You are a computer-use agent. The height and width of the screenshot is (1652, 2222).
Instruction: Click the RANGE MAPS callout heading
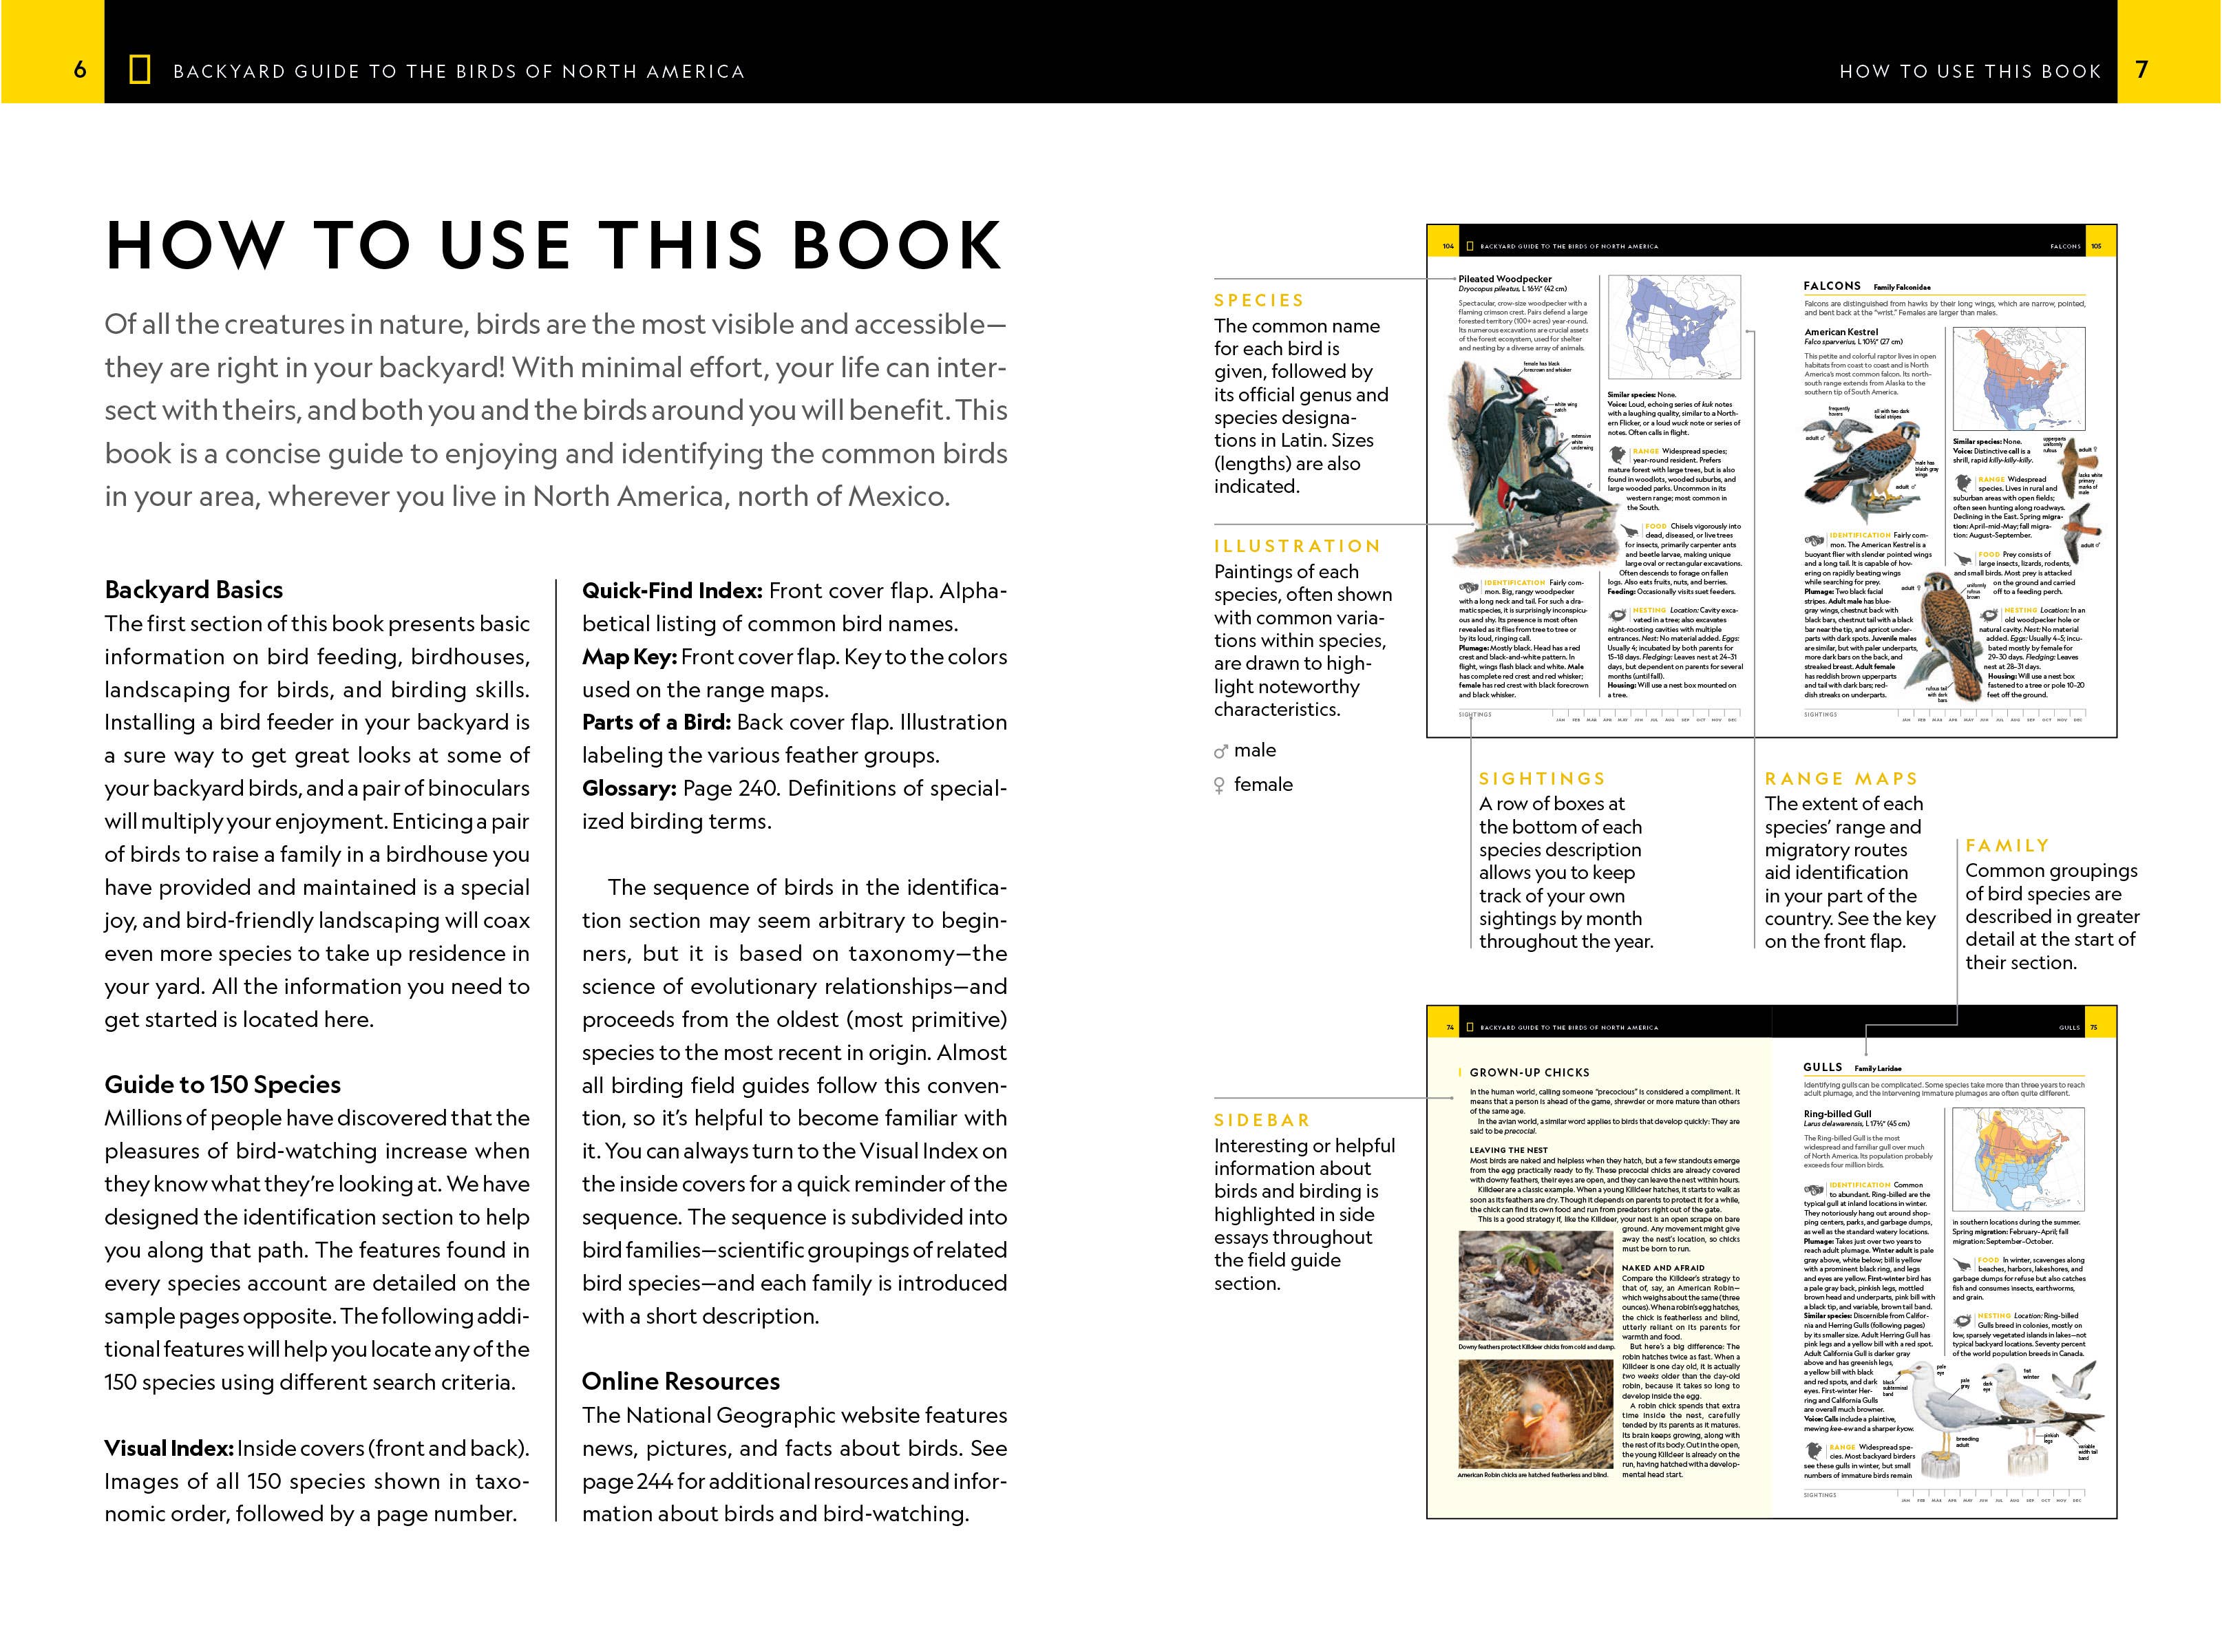point(1841,779)
